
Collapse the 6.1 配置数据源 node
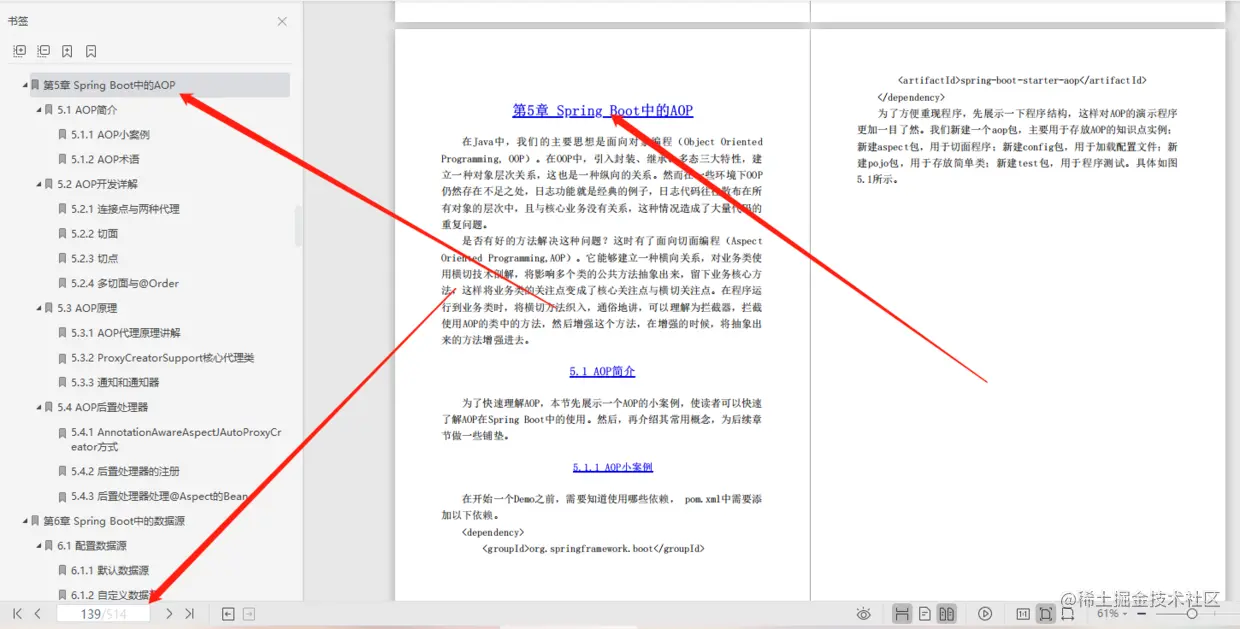point(39,546)
